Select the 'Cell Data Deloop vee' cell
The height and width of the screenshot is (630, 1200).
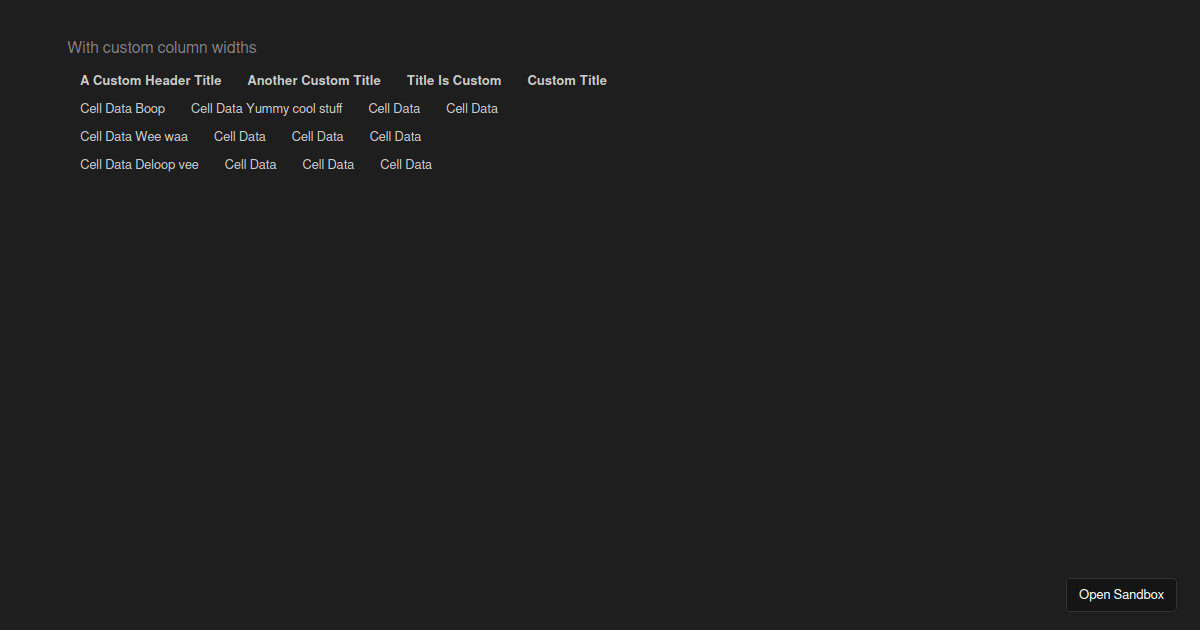[139, 164]
